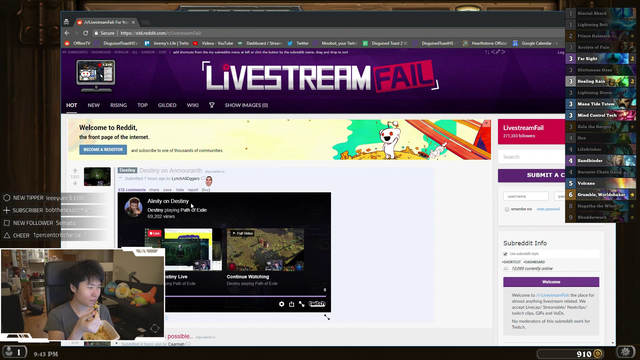Open the /r/LivestreamFail link in Welcome text
Viewport: 640px width, 360px height.
552,295
